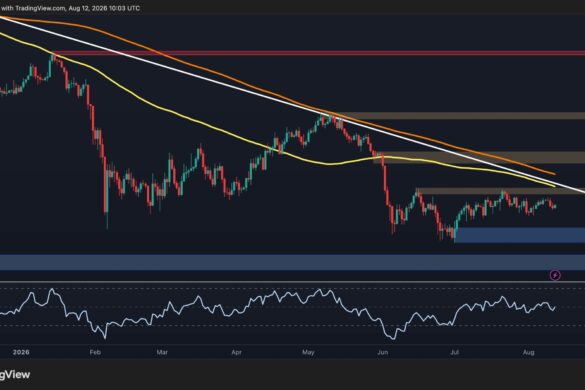Select the wide blue support zone at the bottom
This screenshot has height=390, width=585.
pos(292,262)
